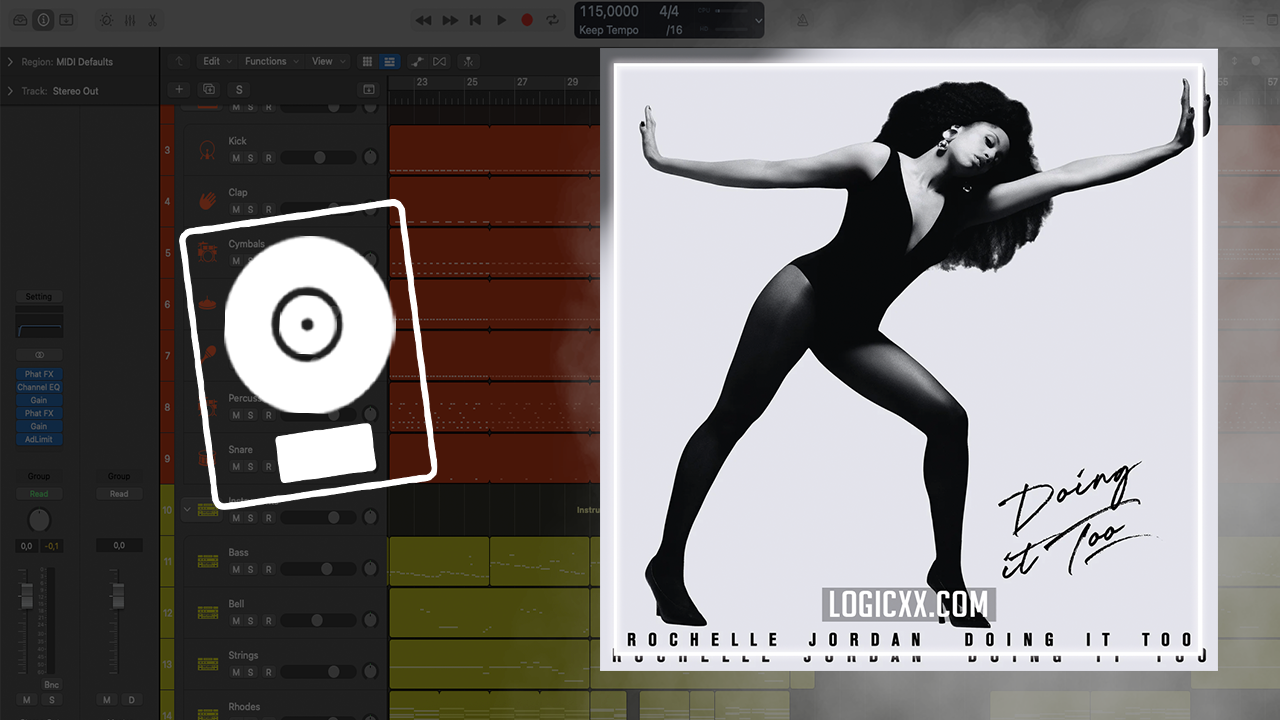
Task: Click the channel EQ thumbnail display
Action: click(39, 328)
